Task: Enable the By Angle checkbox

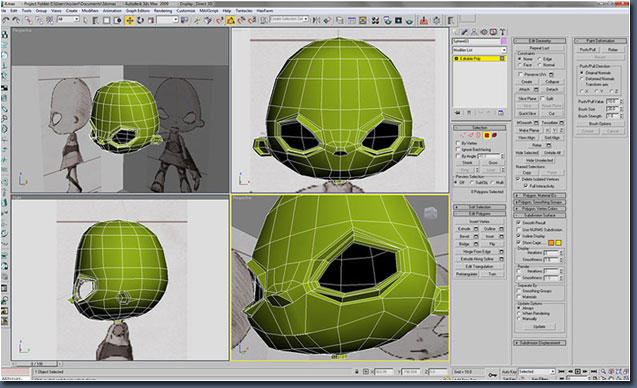Action: 458,156
